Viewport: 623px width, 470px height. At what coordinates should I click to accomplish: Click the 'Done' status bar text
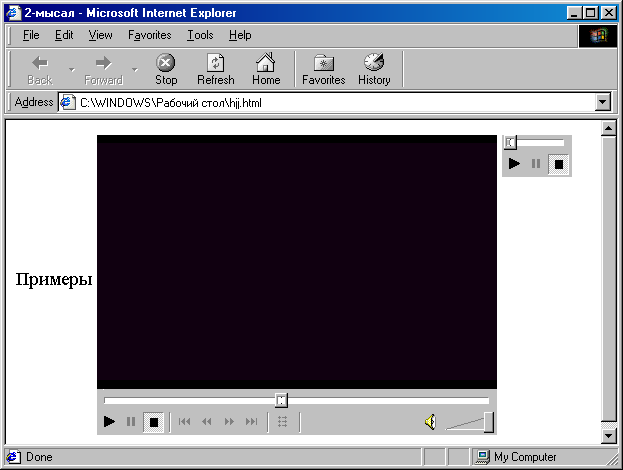[x=39, y=457]
